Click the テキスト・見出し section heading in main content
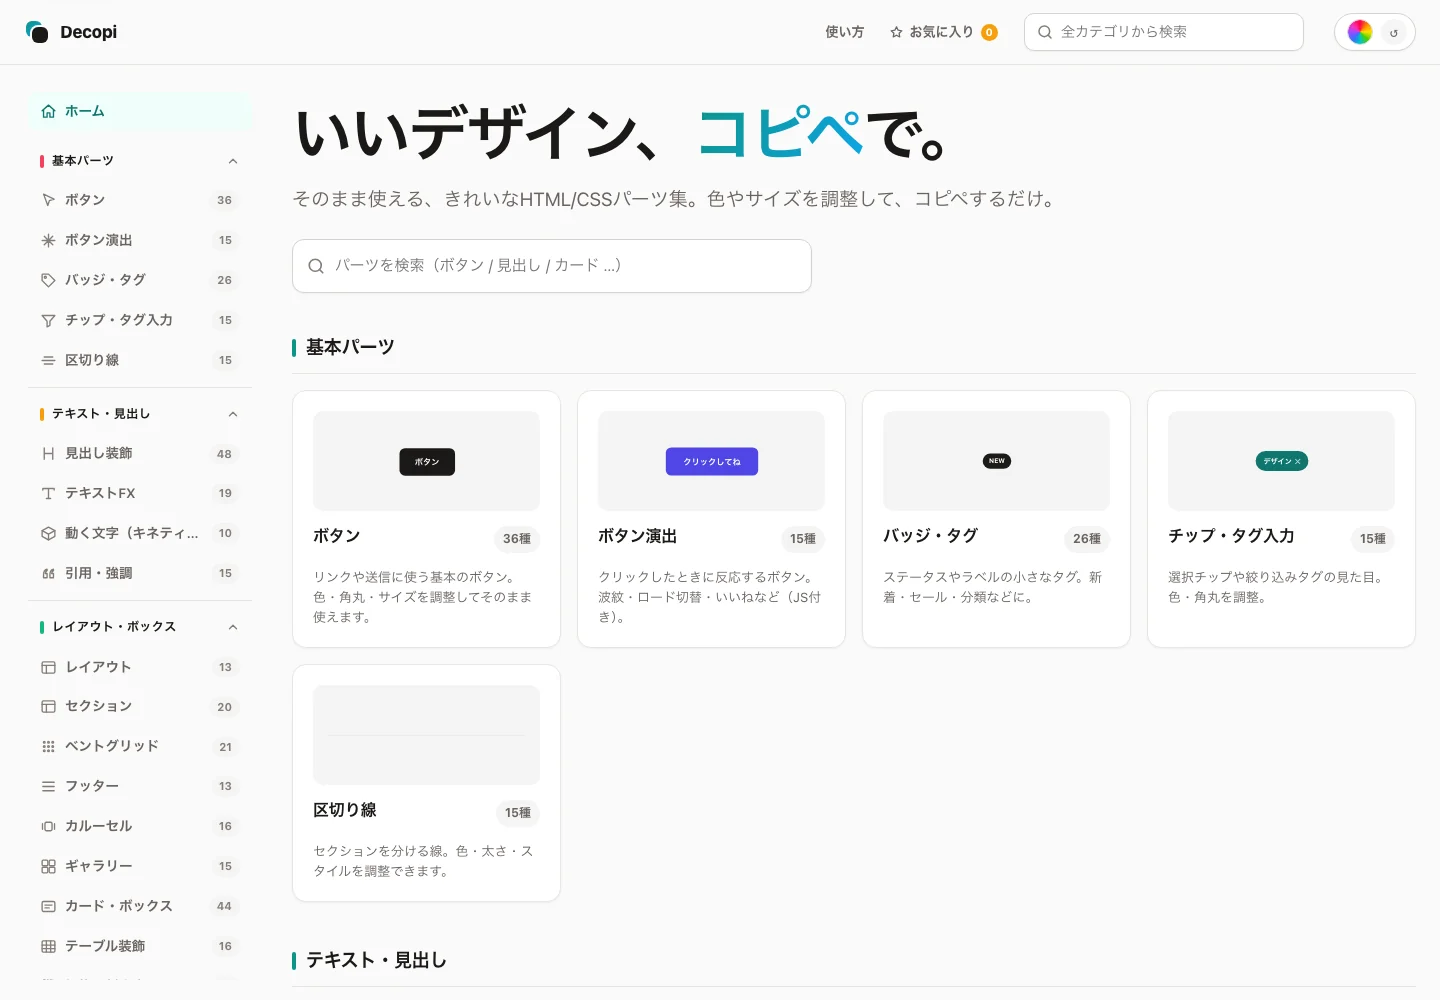Image resolution: width=1440 pixels, height=1000 pixels. [x=376, y=960]
